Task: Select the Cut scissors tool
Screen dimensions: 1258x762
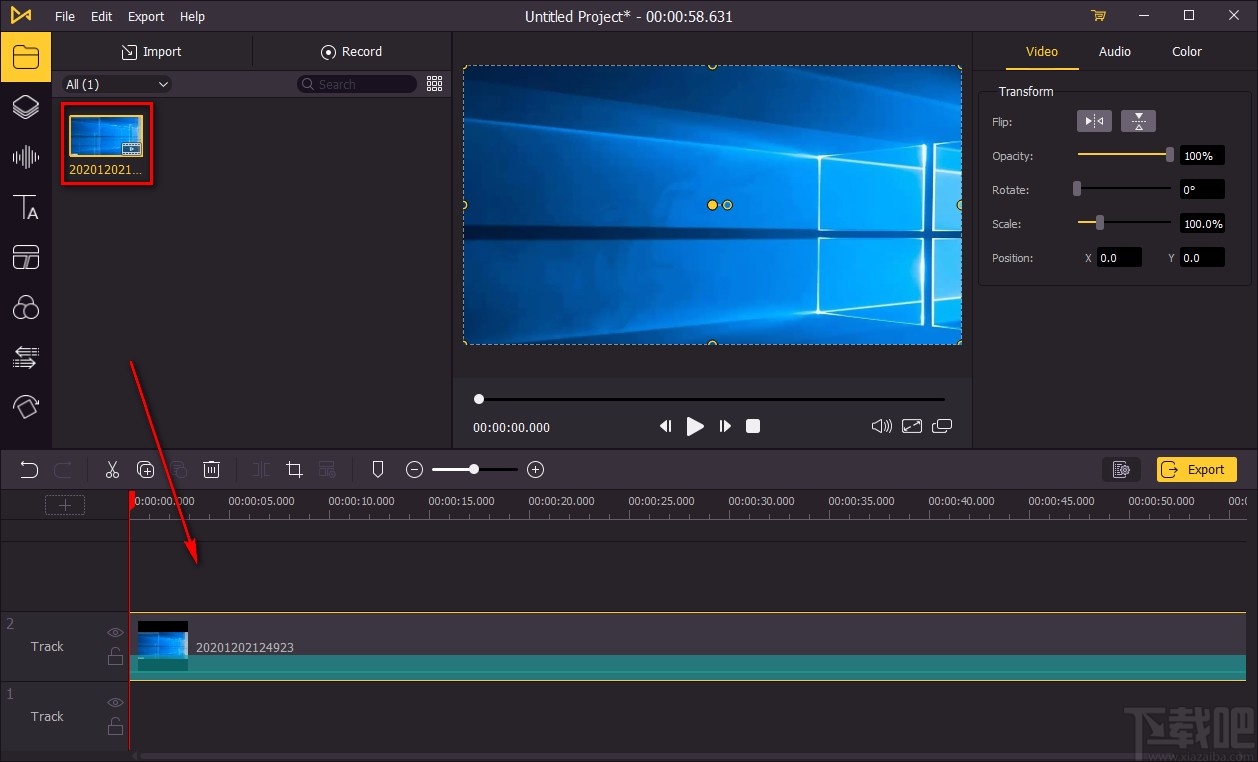Action: tap(112, 469)
